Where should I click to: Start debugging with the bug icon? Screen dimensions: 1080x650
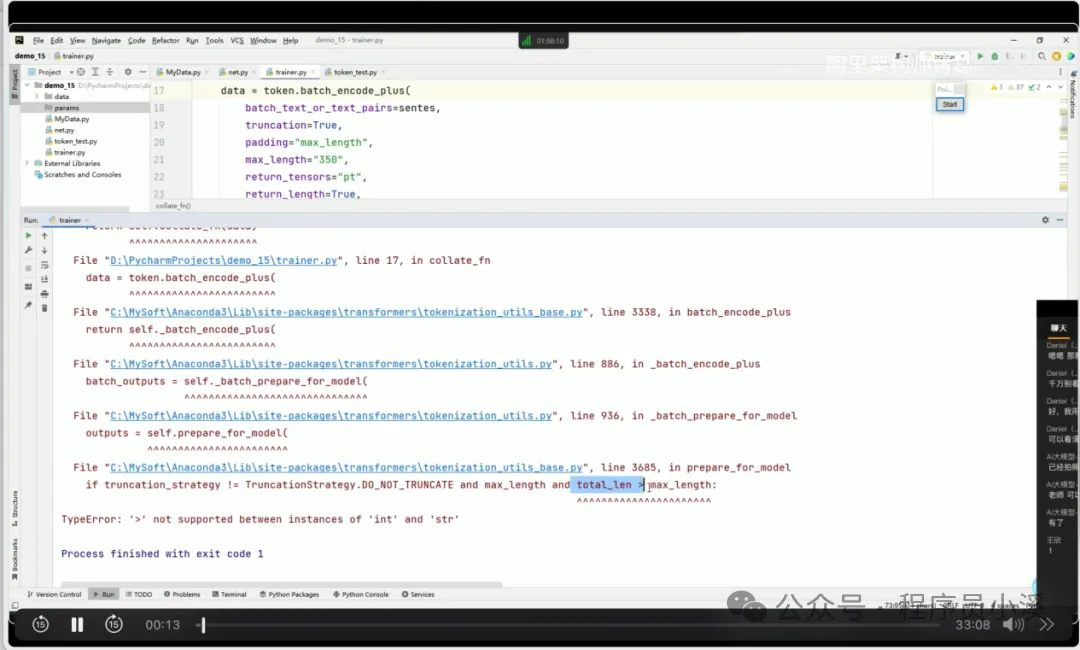[995, 56]
